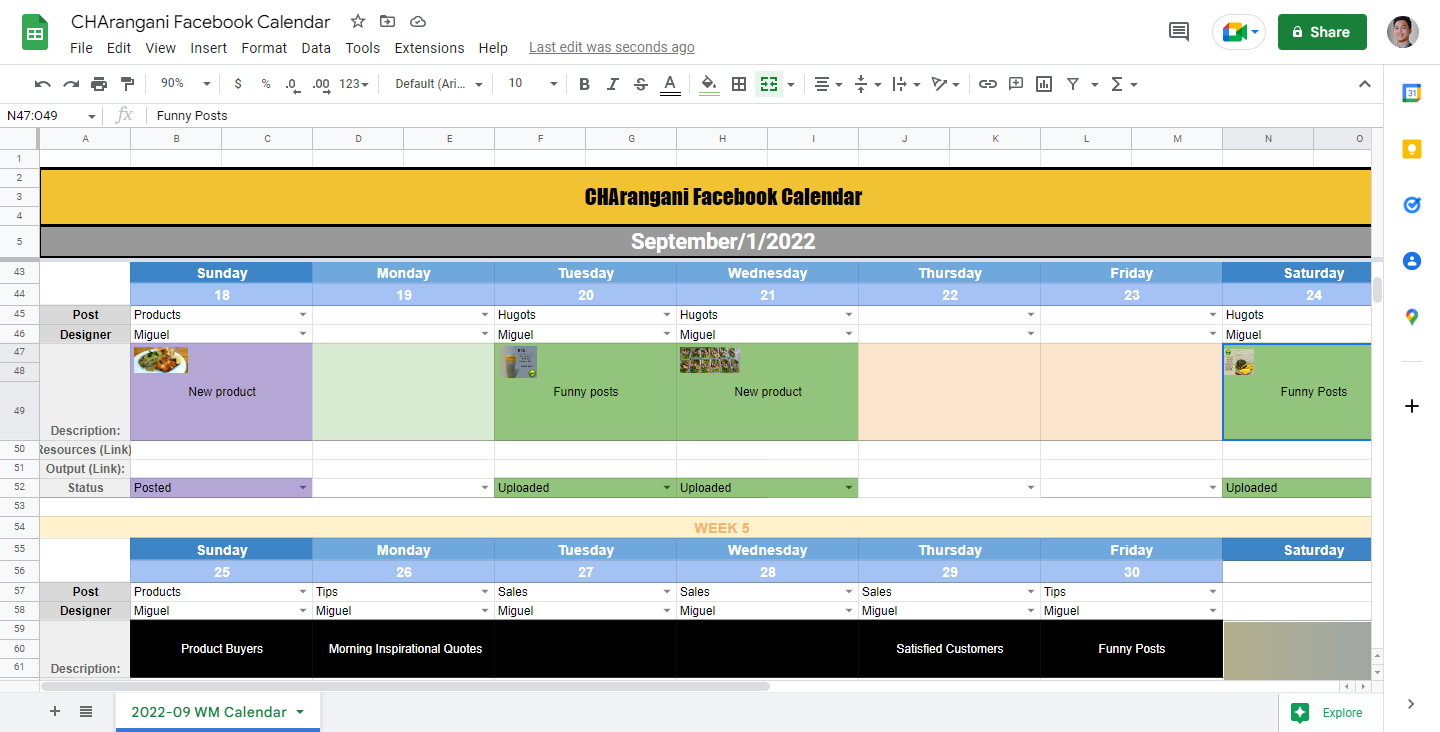1440x732 pixels.
Task: Choose a different font from Default (Arial)
Action: click(439, 84)
